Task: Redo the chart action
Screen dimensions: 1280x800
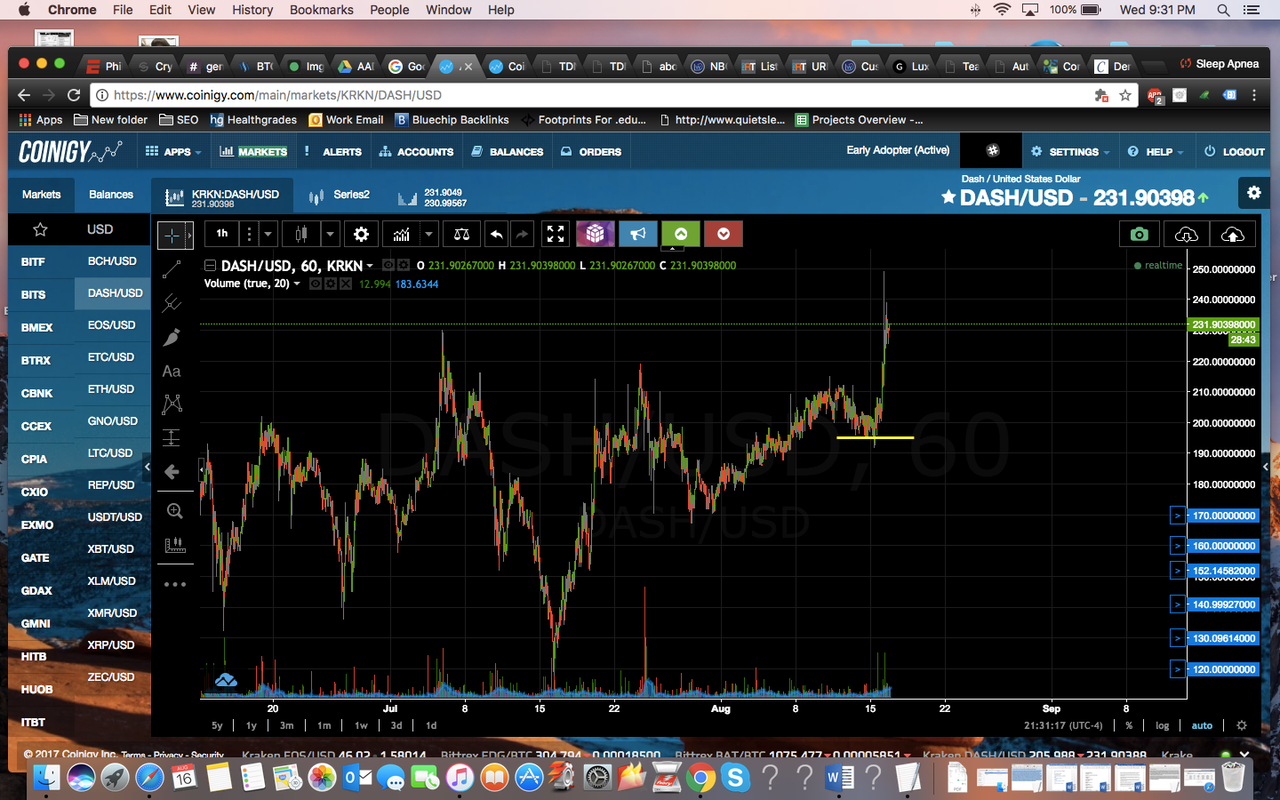Action: (x=522, y=234)
